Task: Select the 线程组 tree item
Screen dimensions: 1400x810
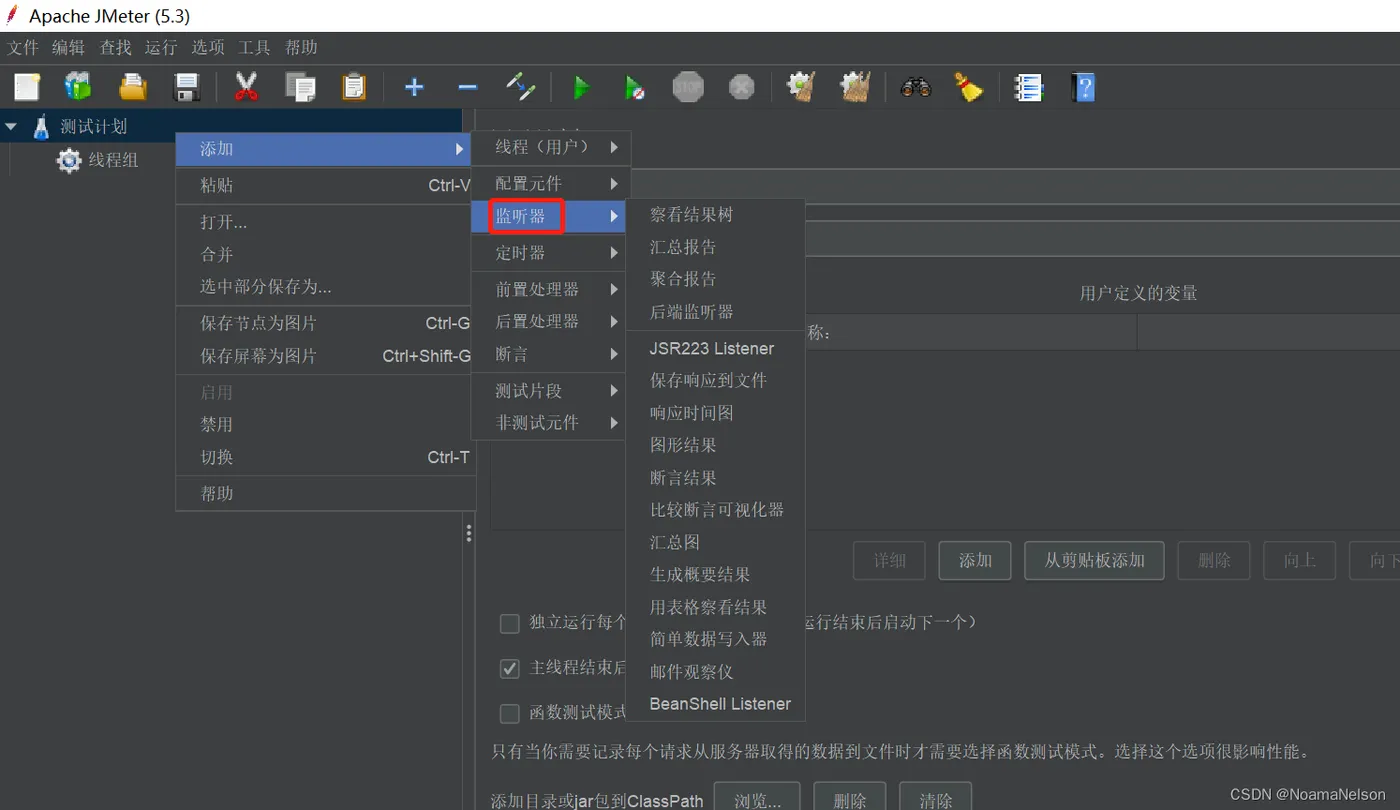Action: (113, 160)
